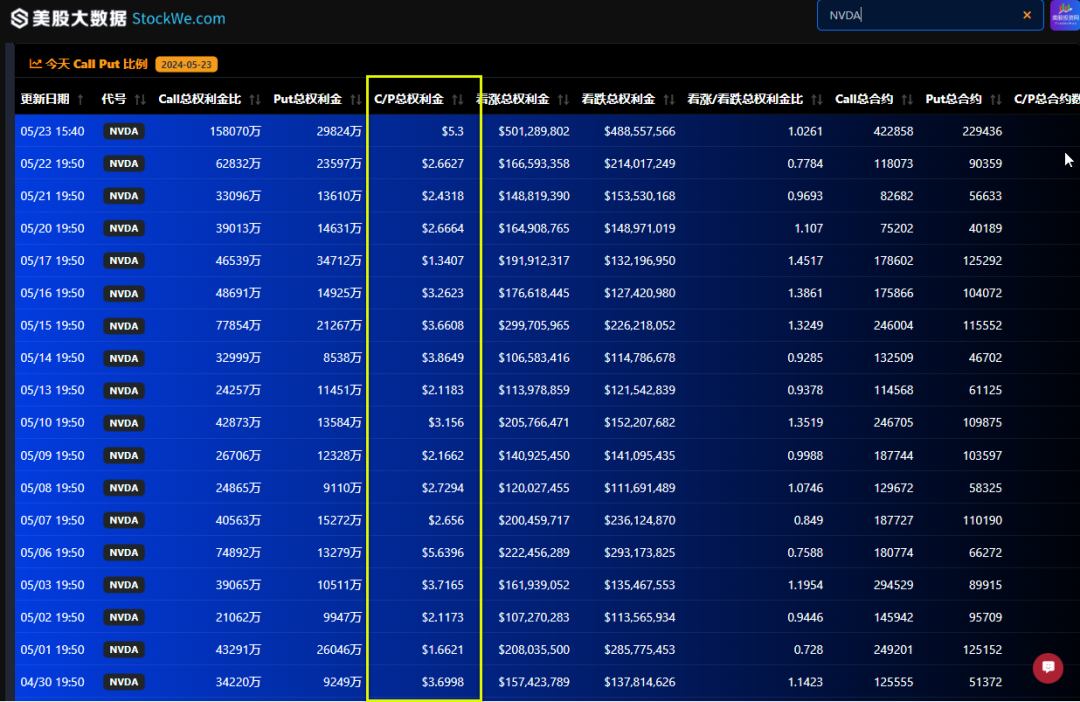Click the chart icon beside 今天 Call Put 比例
Image resolution: width=1080 pixels, height=702 pixels.
pos(35,64)
